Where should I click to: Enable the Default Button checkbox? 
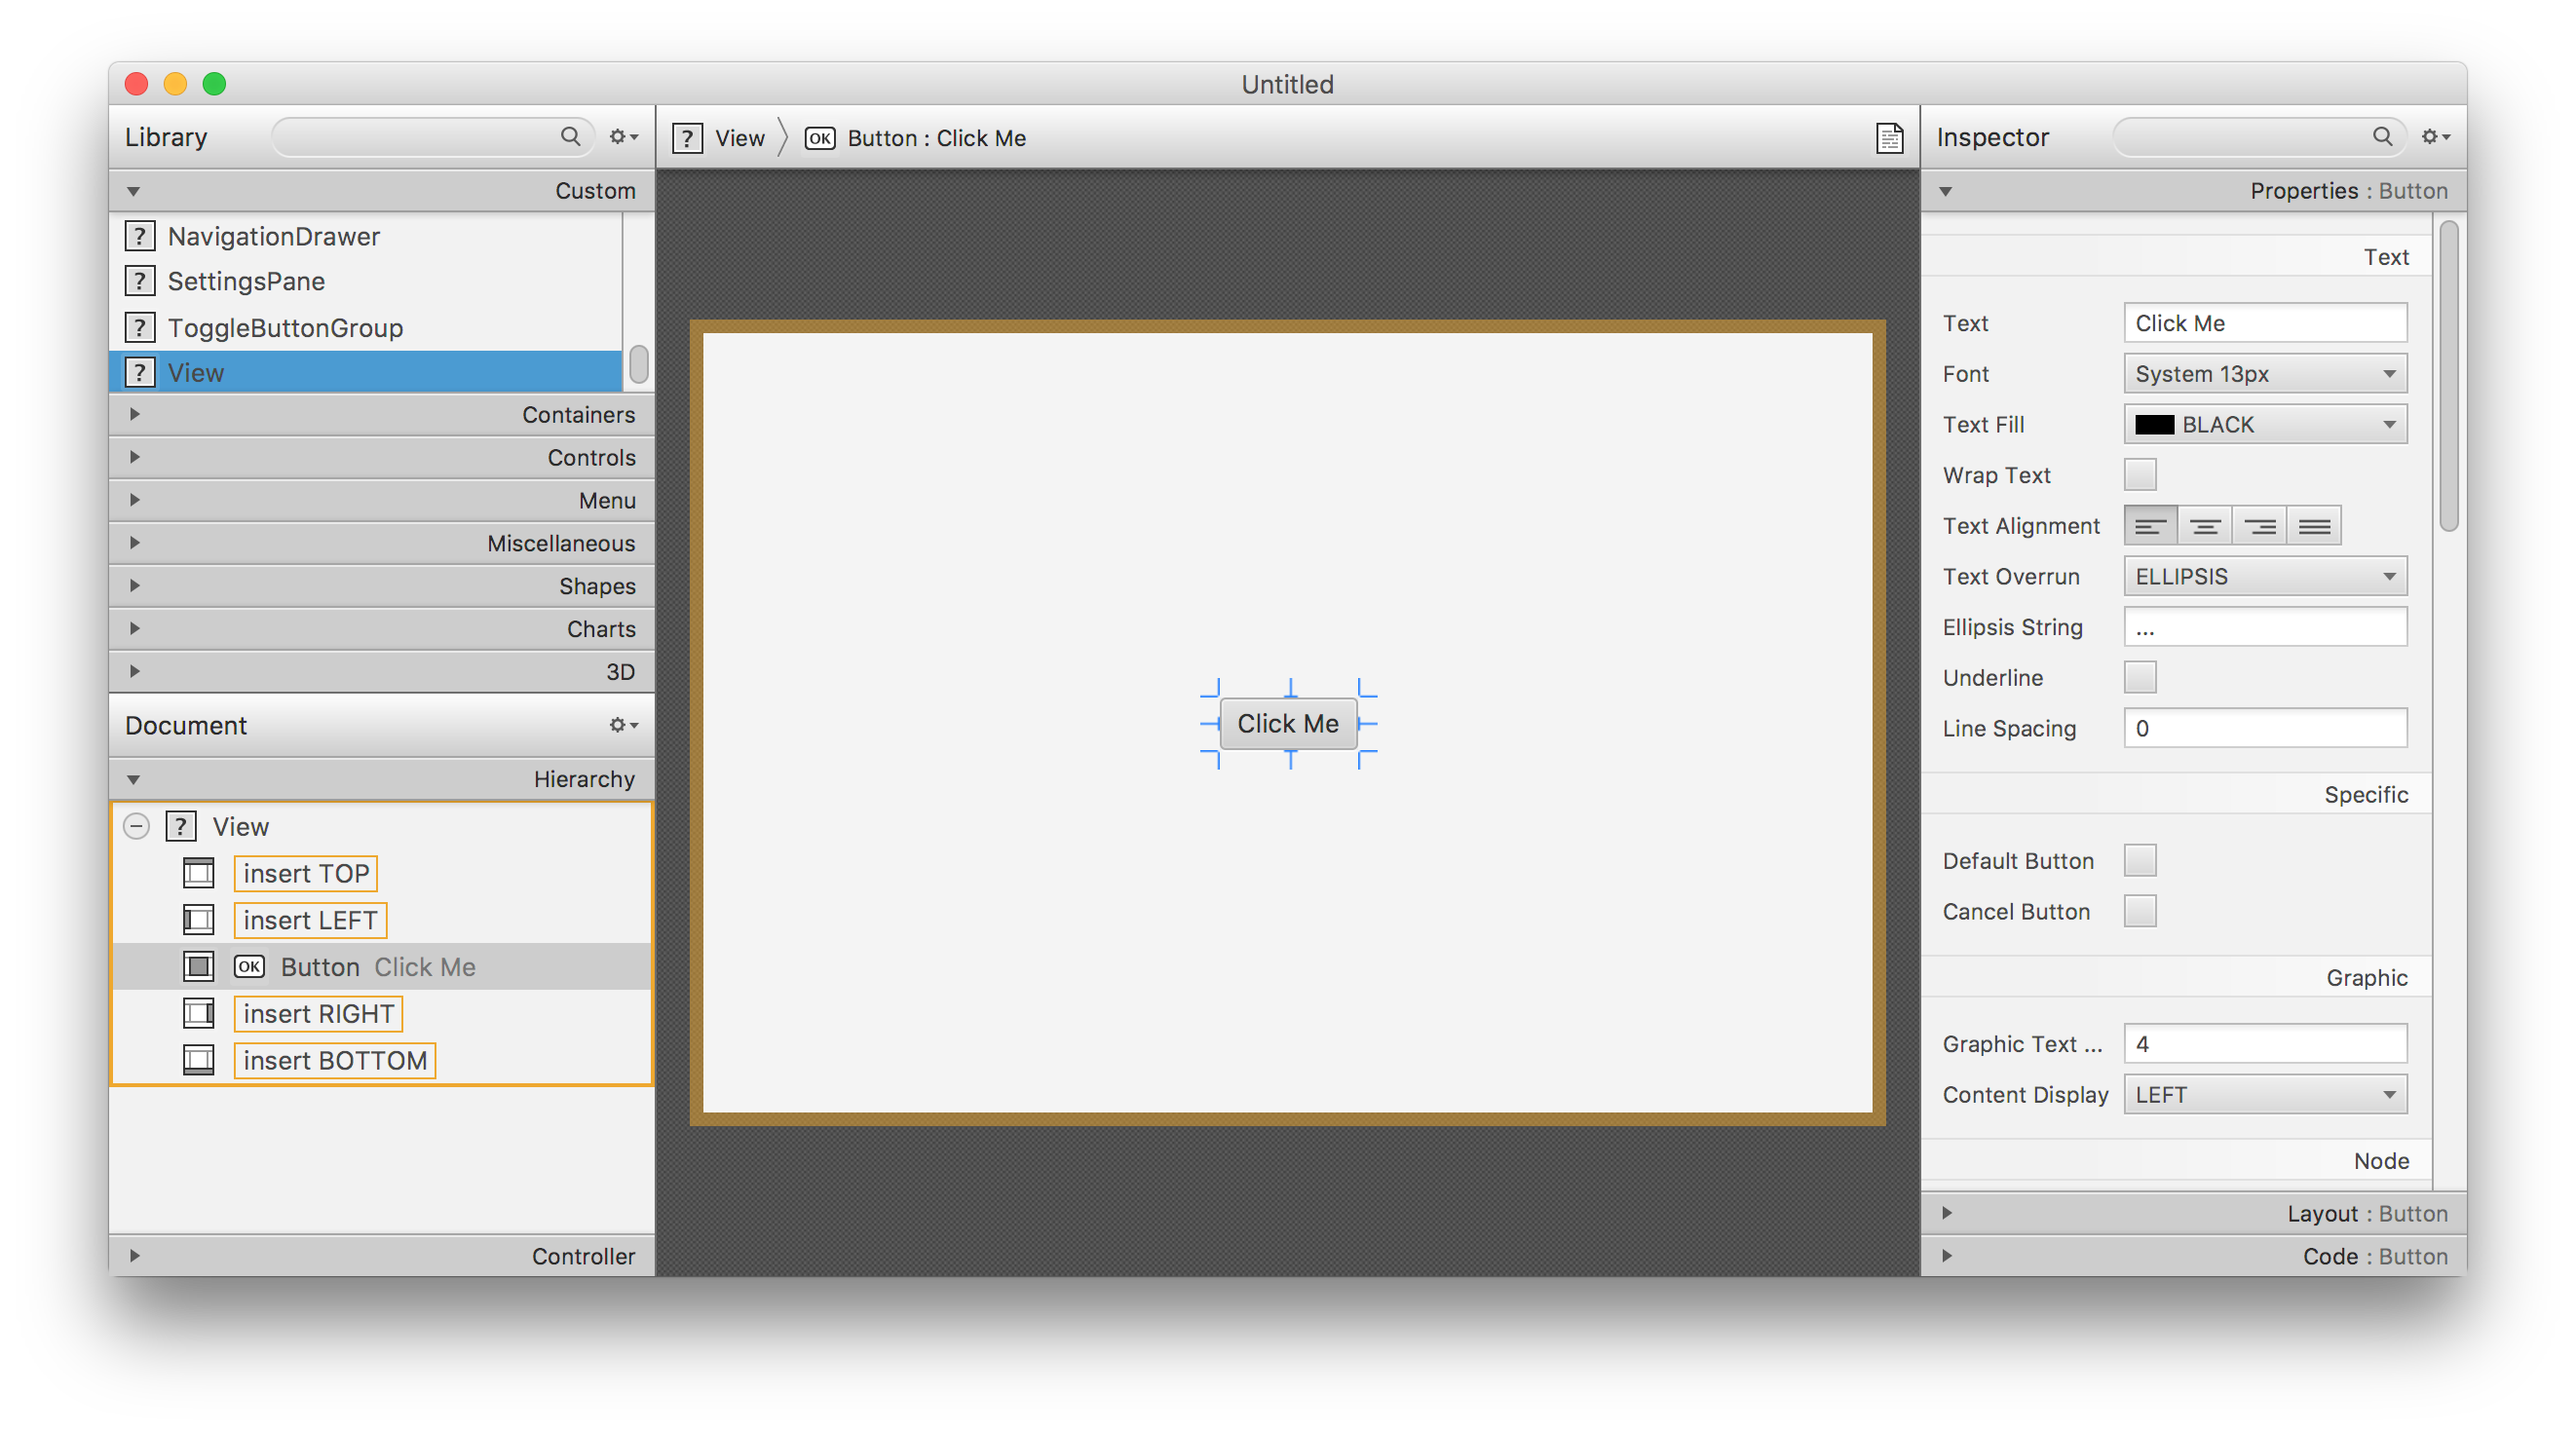[2145, 859]
